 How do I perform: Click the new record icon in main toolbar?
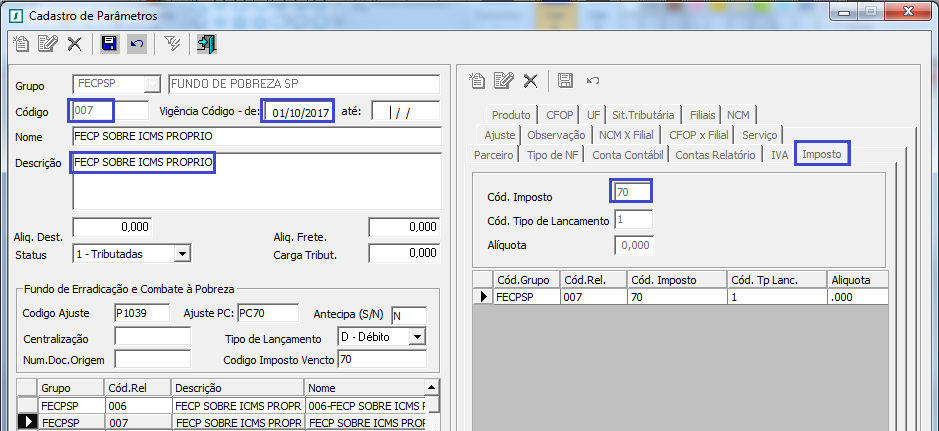click(x=22, y=44)
